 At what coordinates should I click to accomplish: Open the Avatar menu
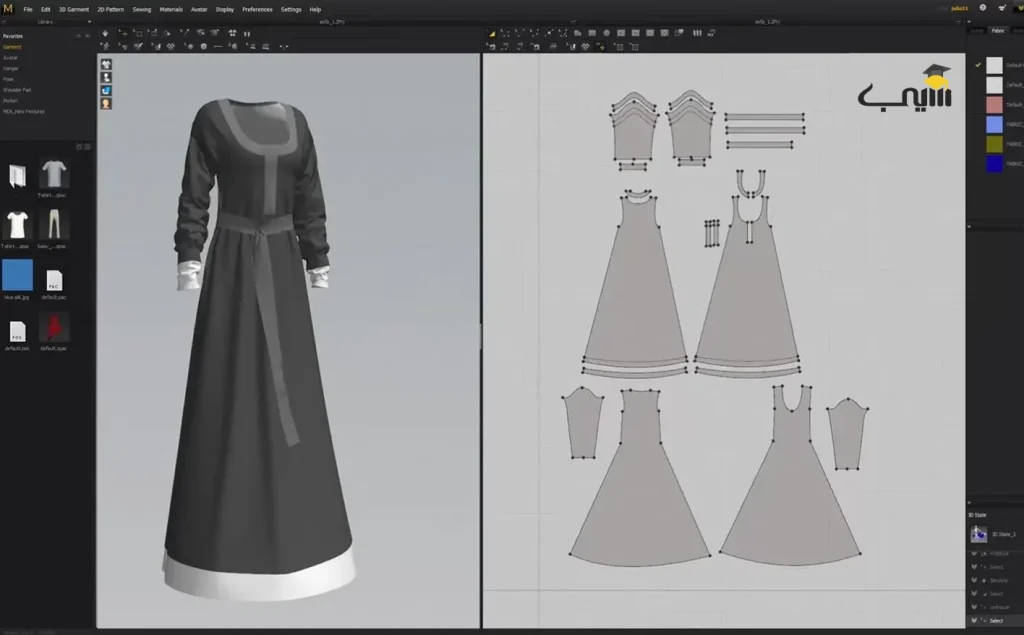(199, 9)
